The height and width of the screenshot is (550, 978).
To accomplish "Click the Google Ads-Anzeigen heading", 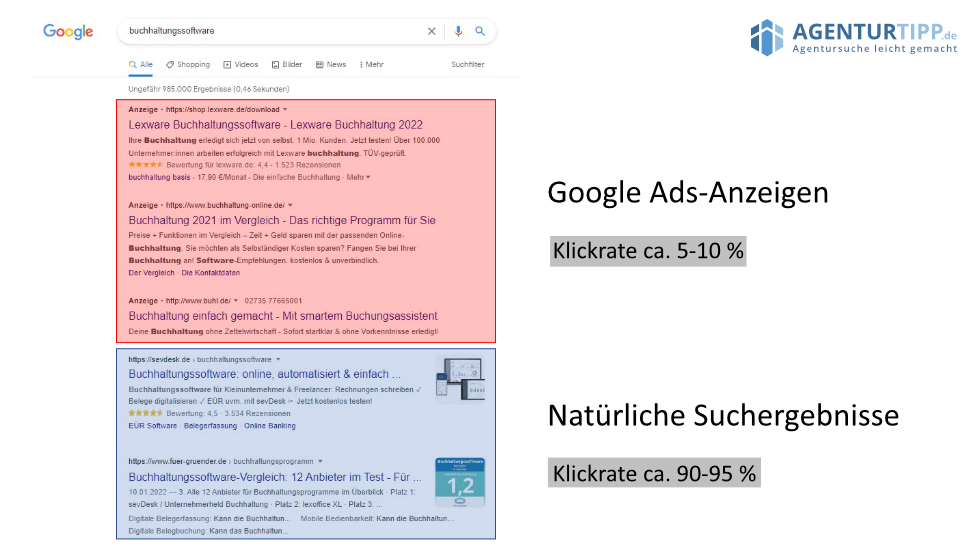I will click(688, 193).
